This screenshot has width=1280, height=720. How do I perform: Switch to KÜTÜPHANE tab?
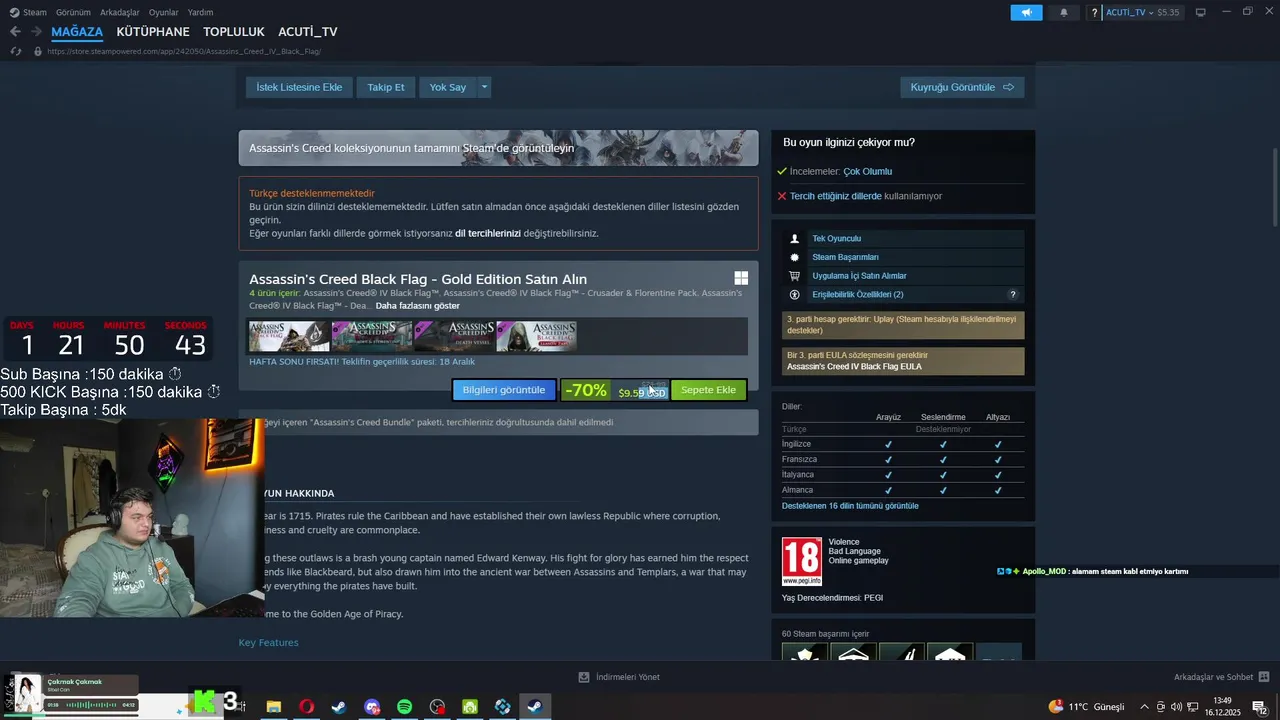coord(153,32)
